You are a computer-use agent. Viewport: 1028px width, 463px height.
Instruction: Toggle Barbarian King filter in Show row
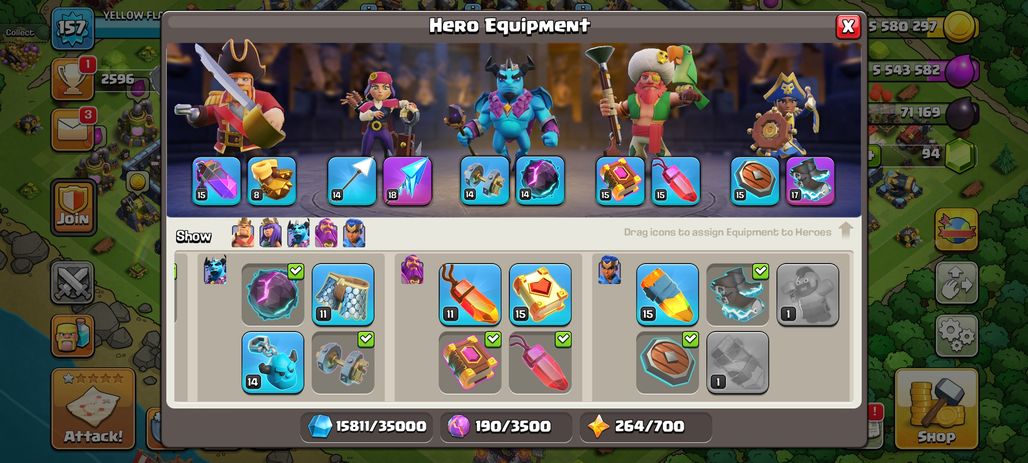(x=243, y=233)
